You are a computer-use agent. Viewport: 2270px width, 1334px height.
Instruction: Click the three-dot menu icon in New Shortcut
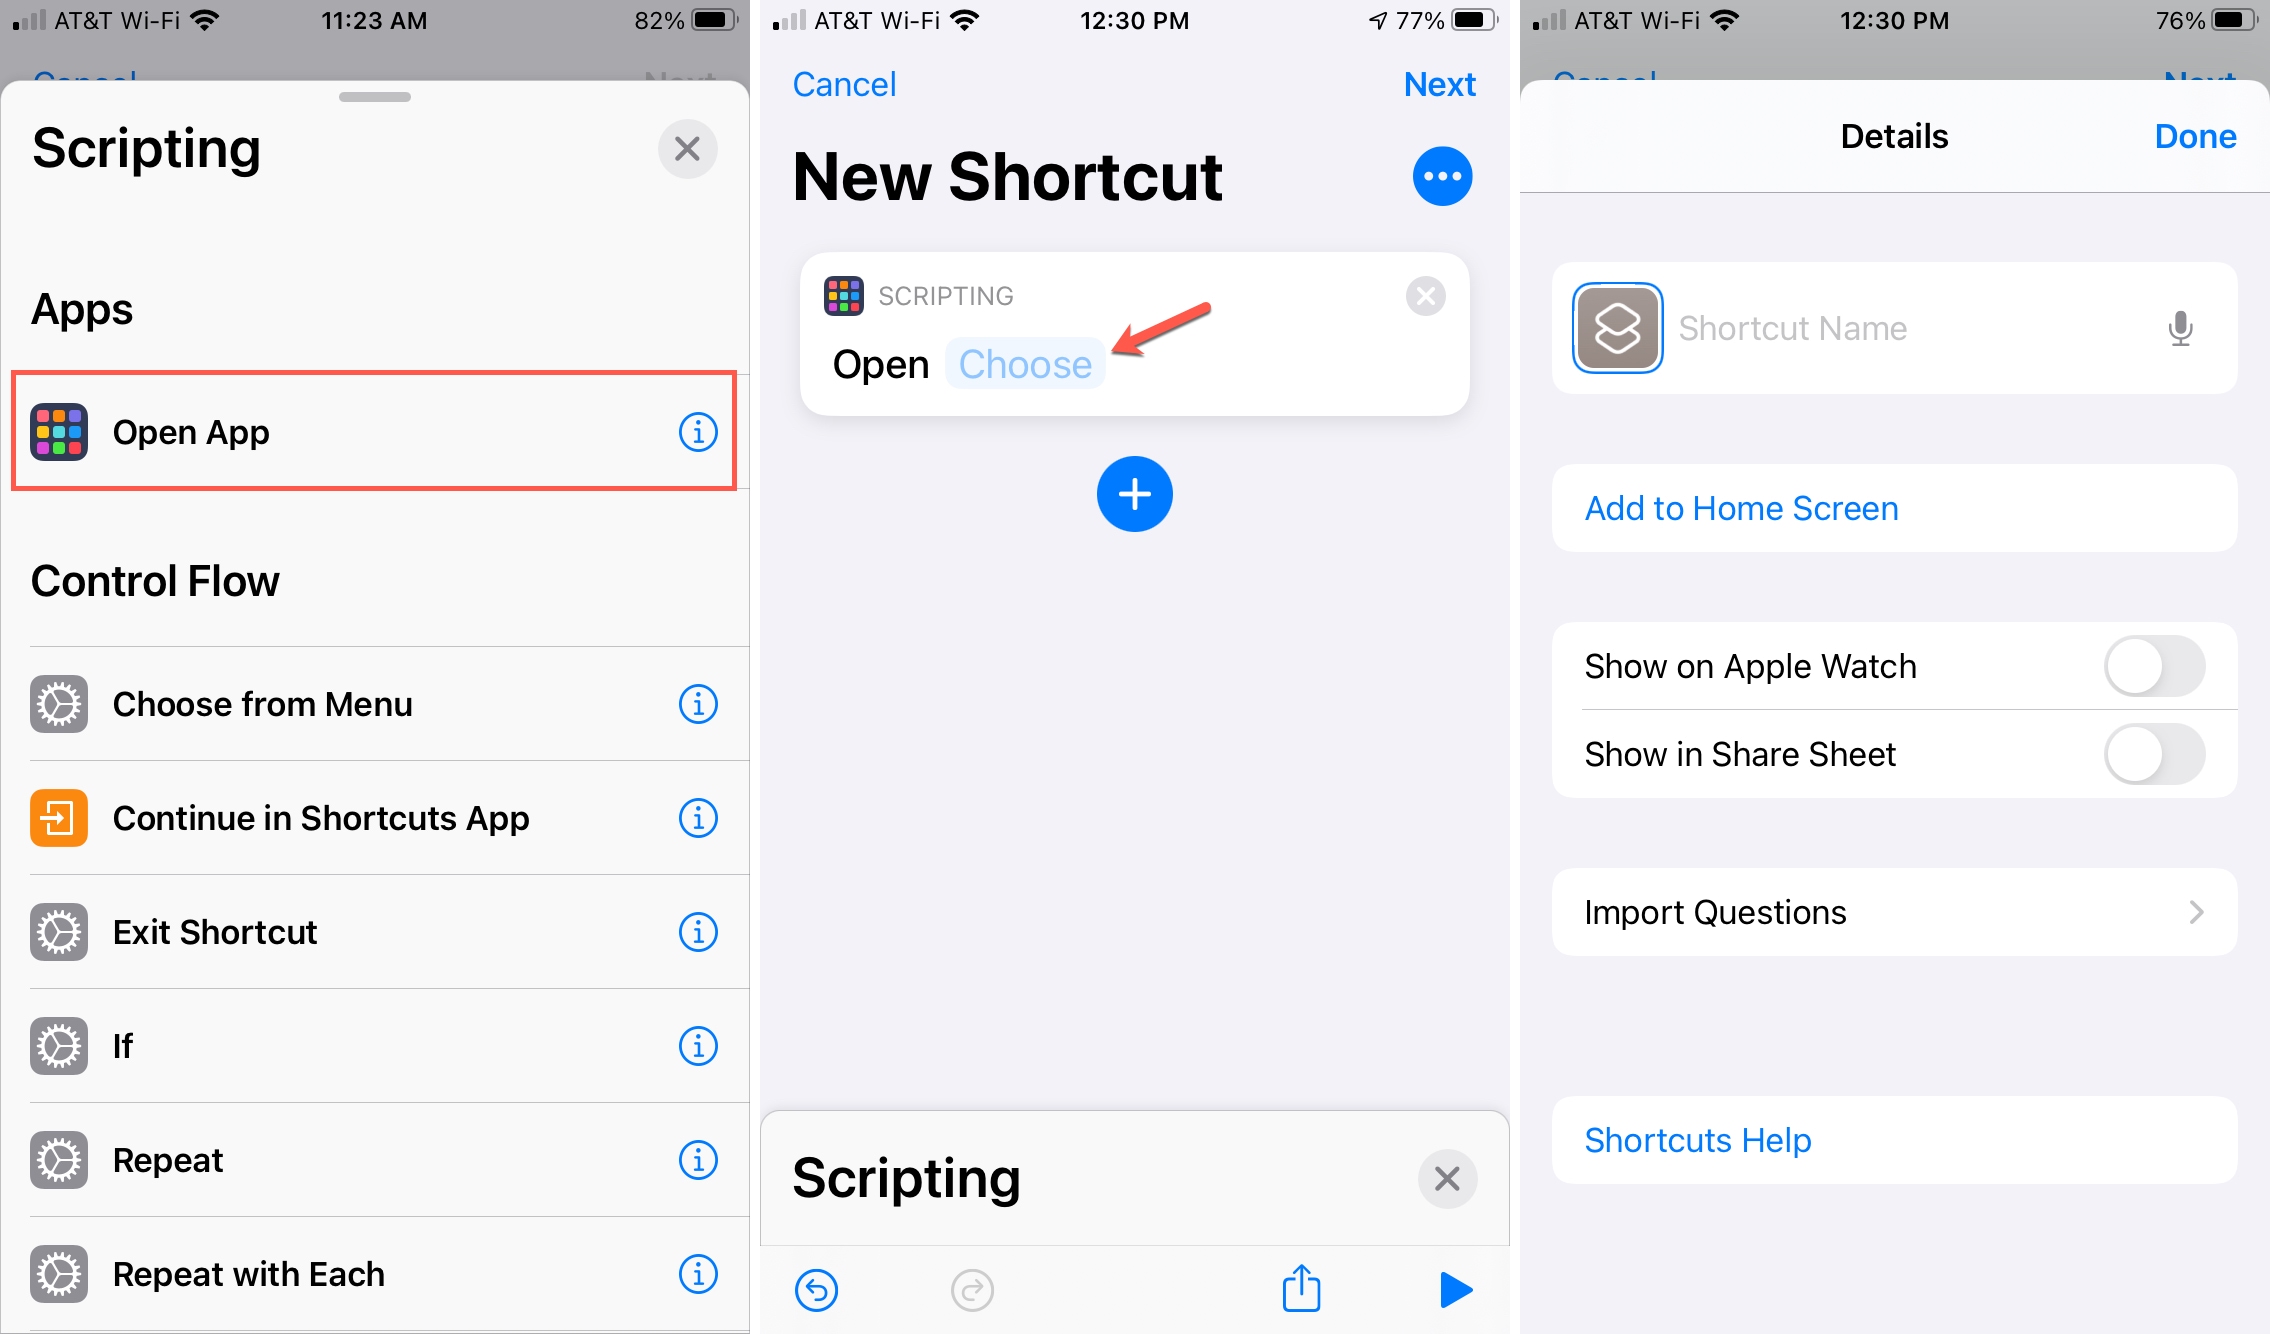pyautogui.click(x=1441, y=176)
